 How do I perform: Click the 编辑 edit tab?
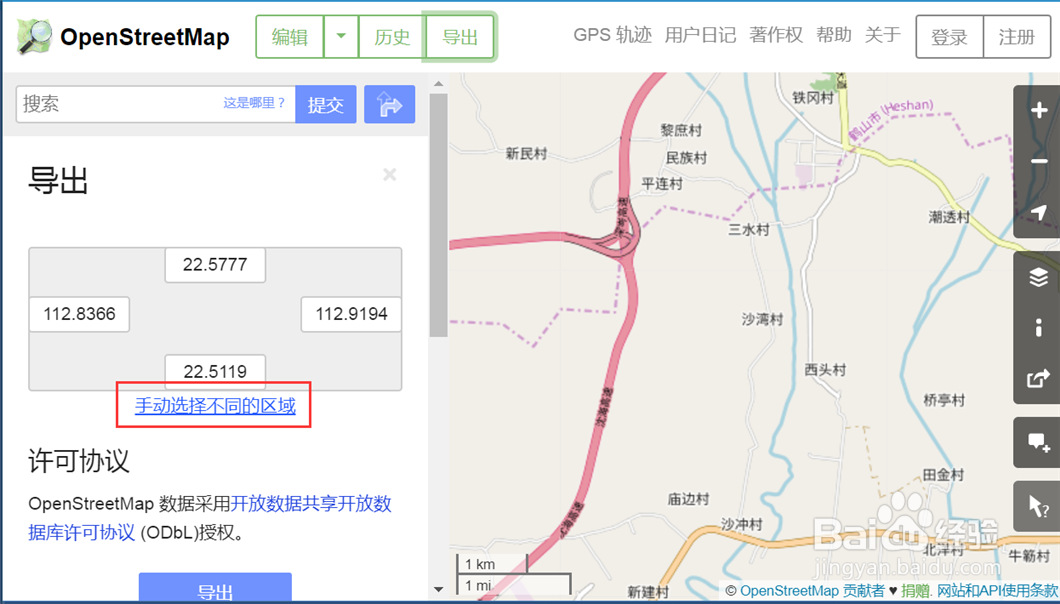[x=290, y=37]
